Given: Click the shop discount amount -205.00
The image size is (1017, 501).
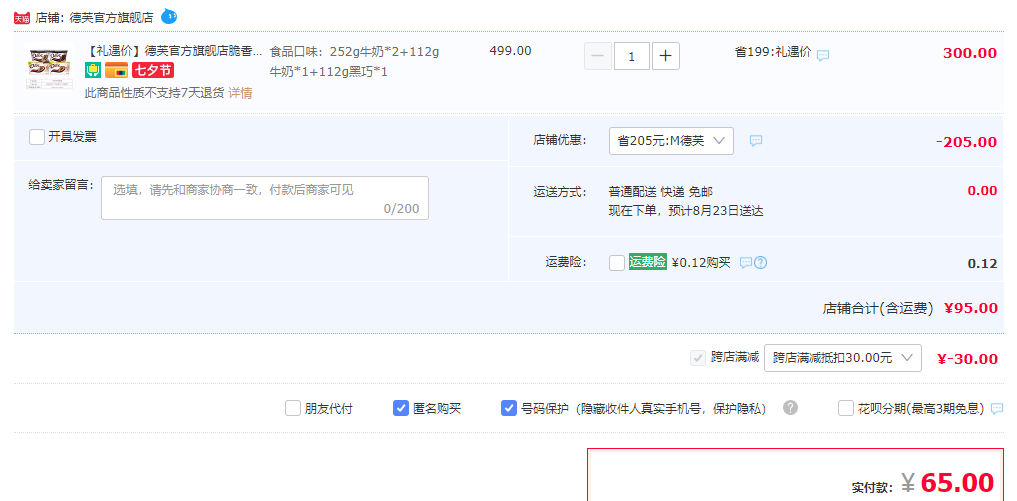Looking at the screenshot, I should (966, 141).
